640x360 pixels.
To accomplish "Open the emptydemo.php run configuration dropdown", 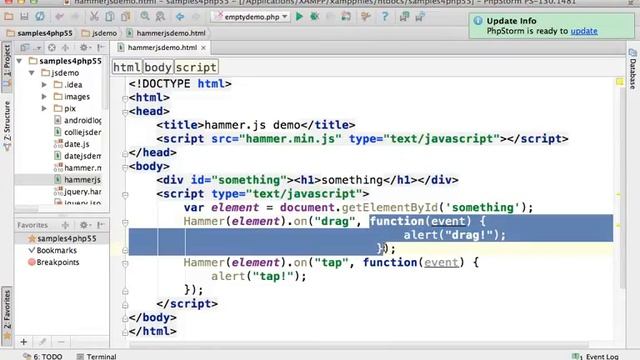I will click(x=250, y=17).
